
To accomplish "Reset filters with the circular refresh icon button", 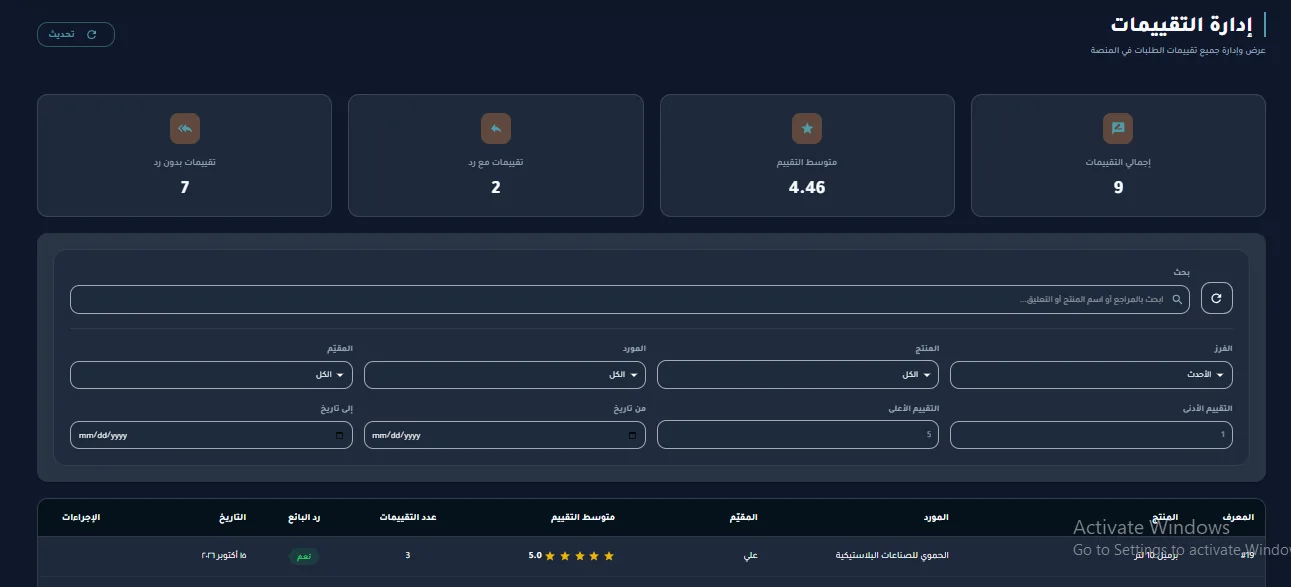I will 1217,298.
